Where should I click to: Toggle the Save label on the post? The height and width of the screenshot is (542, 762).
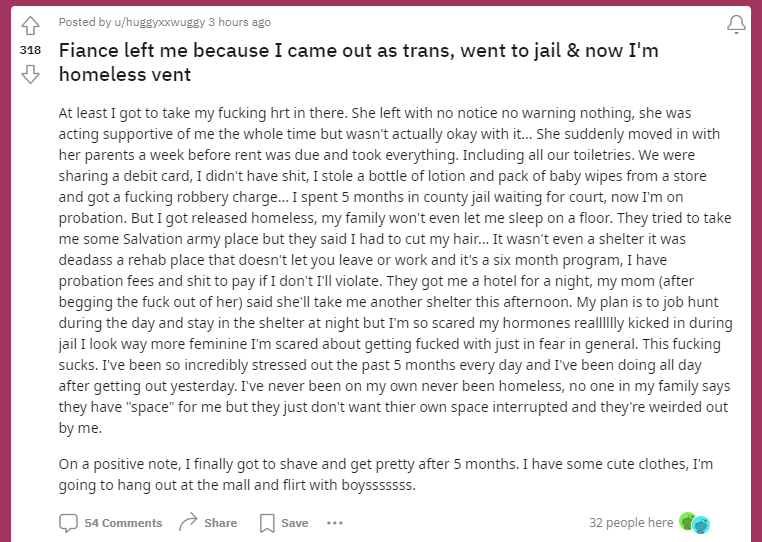pos(295,523)
